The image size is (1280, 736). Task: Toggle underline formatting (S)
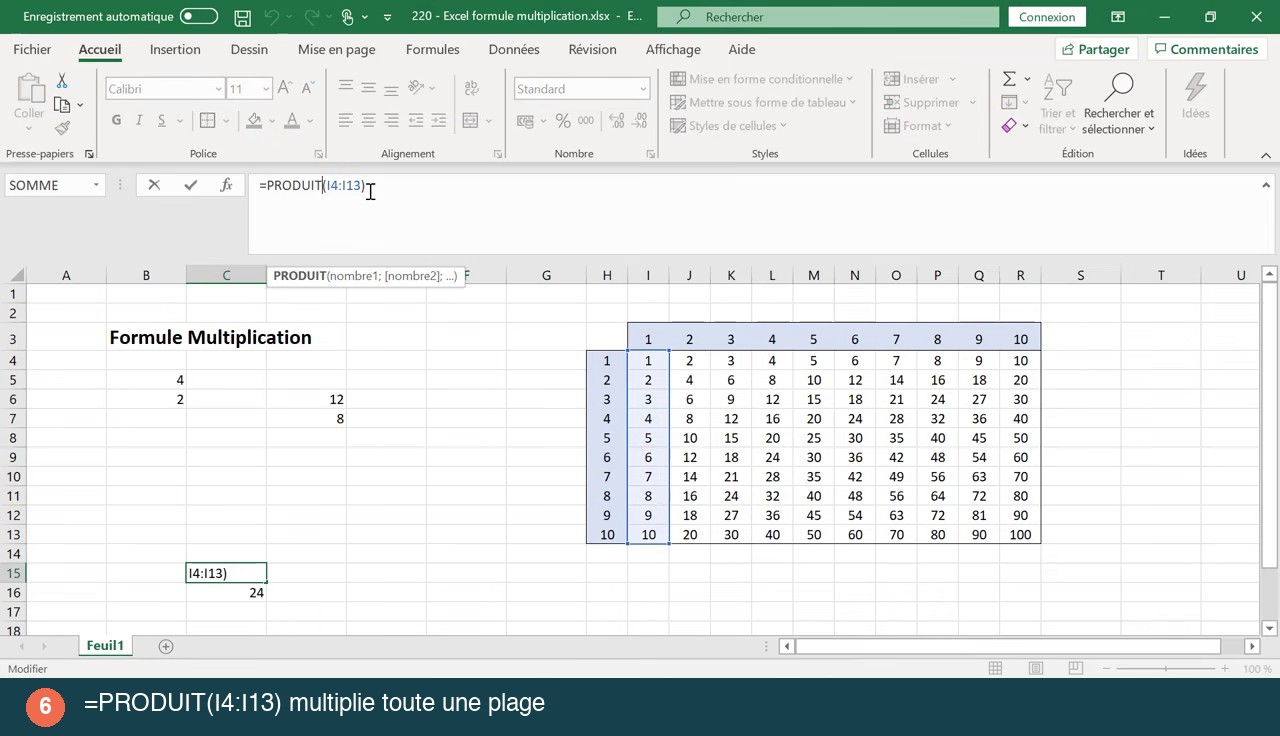point(160,121)
